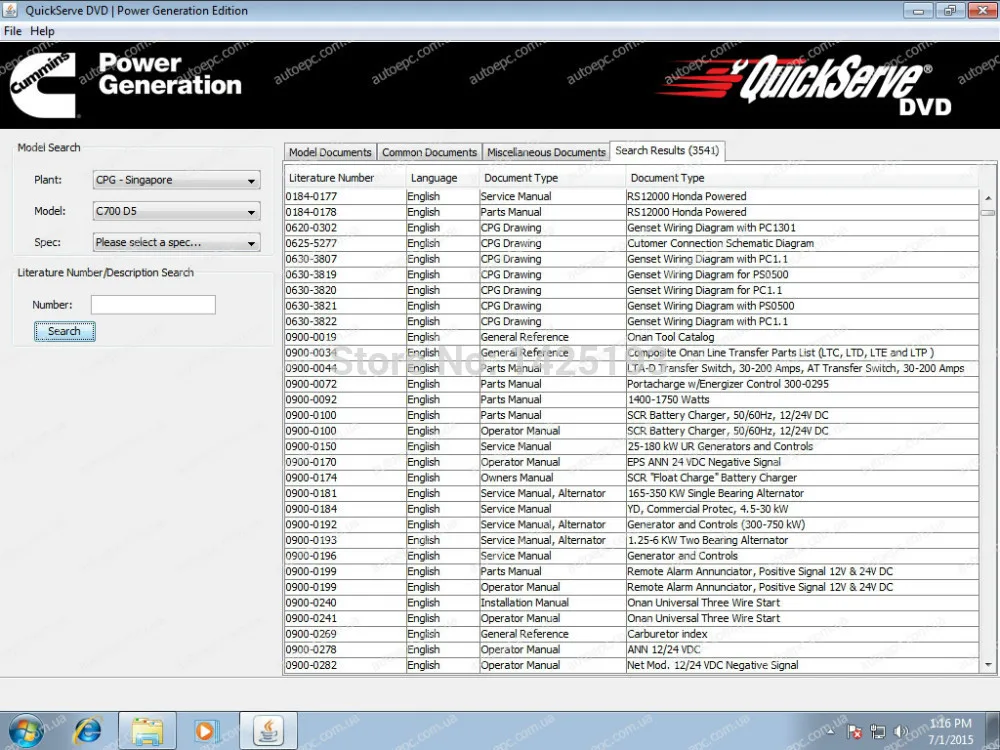This screenshot has width=1000, height=750.
Task: Select Net Mod. 12/24 VDC Negative Signal
Action: (x=712, y=665)
